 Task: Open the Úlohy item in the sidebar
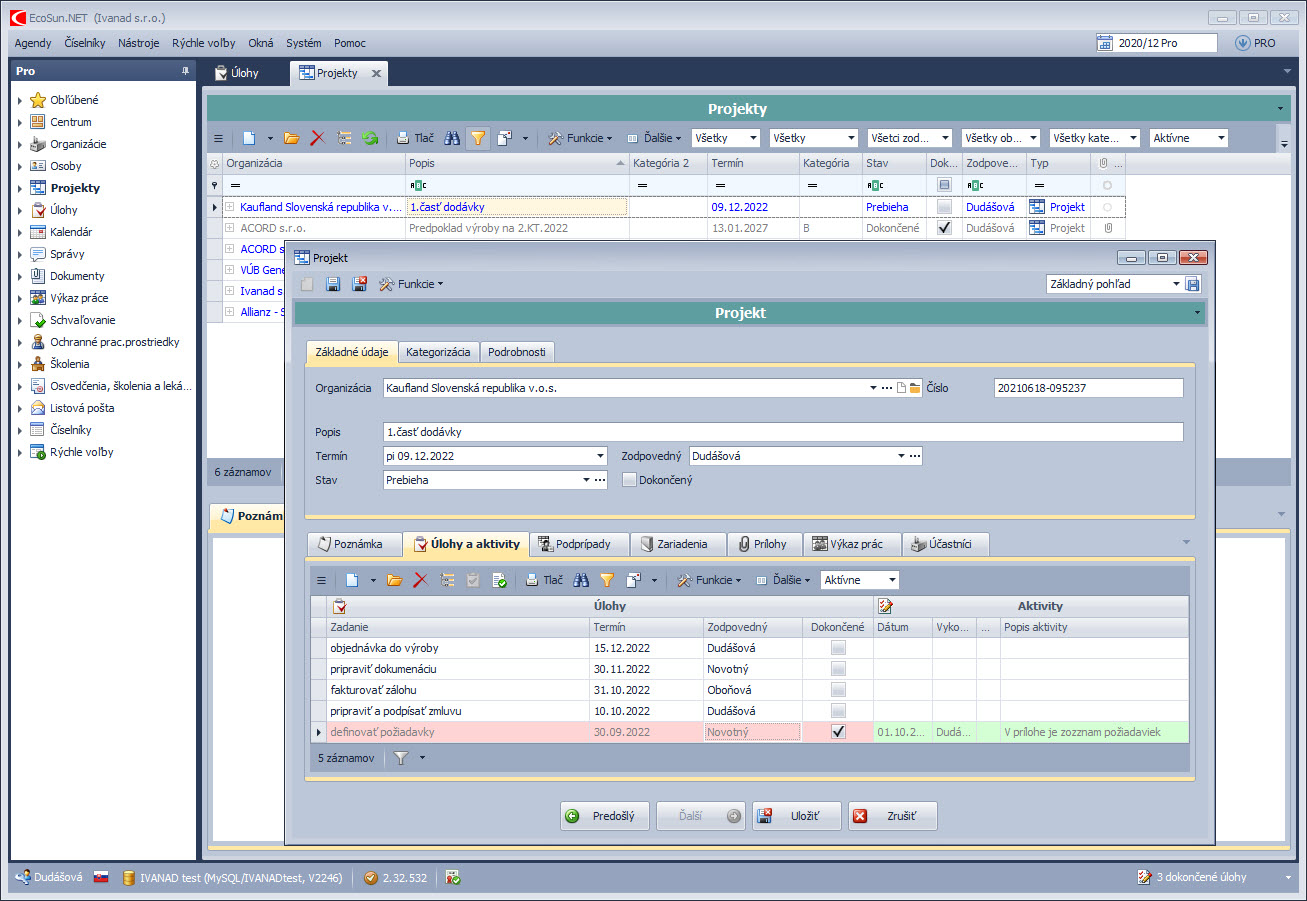[x=64, y=210]
